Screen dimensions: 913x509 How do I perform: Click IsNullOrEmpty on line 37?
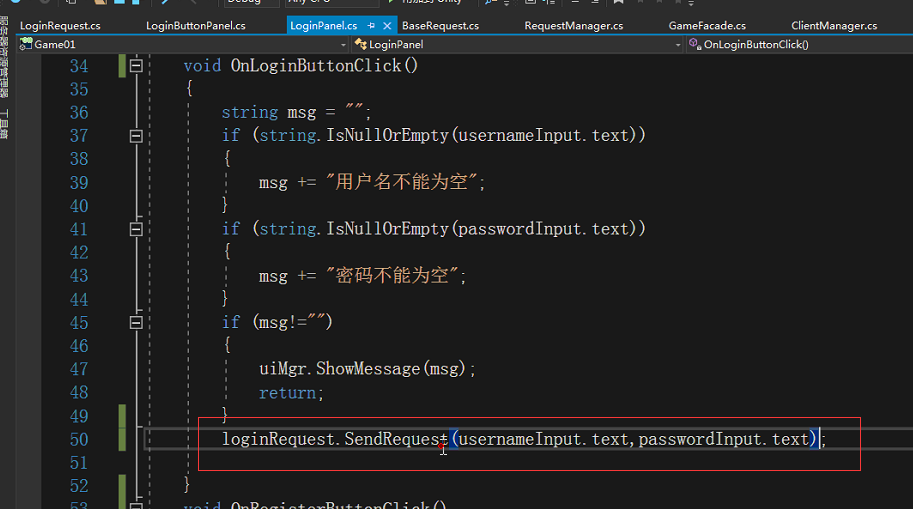pyautogui.click(x=387, y=135)
